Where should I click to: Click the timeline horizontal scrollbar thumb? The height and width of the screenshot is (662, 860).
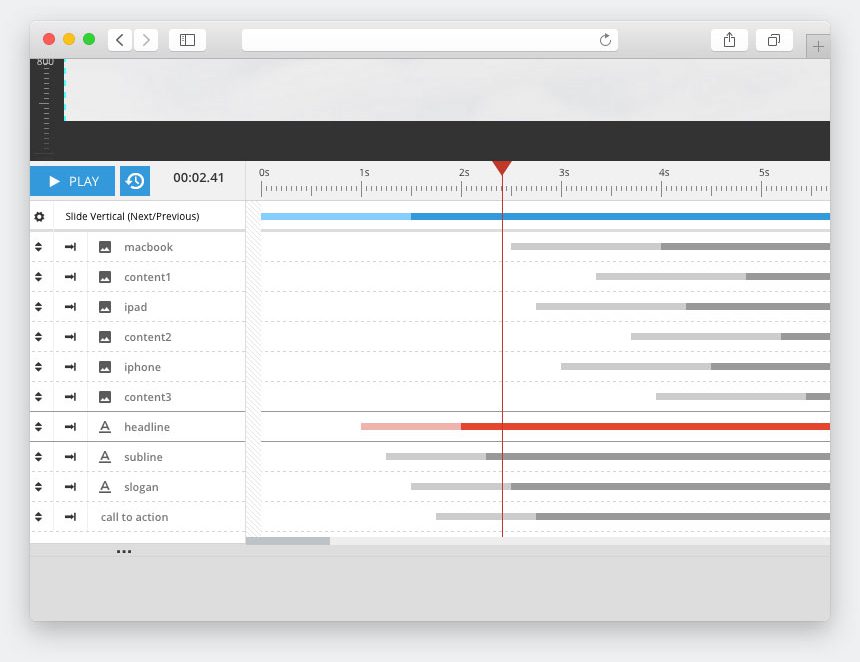(287, 541)
